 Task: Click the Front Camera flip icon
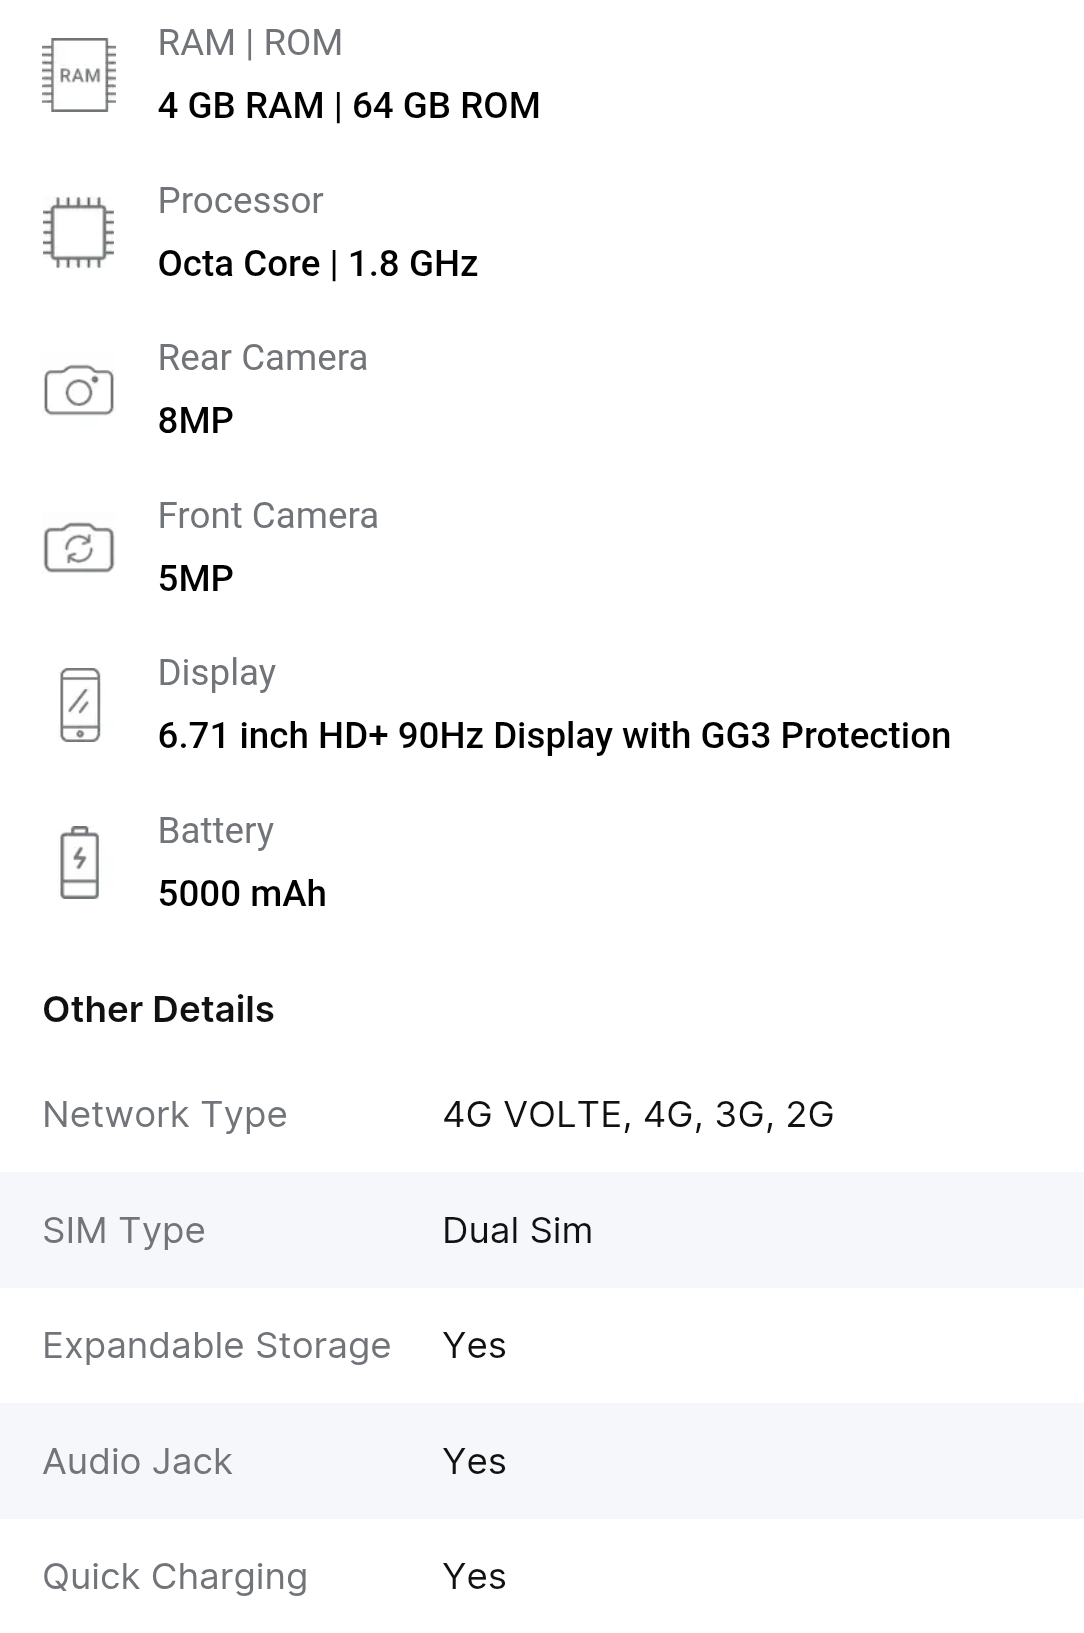[79, 548]
